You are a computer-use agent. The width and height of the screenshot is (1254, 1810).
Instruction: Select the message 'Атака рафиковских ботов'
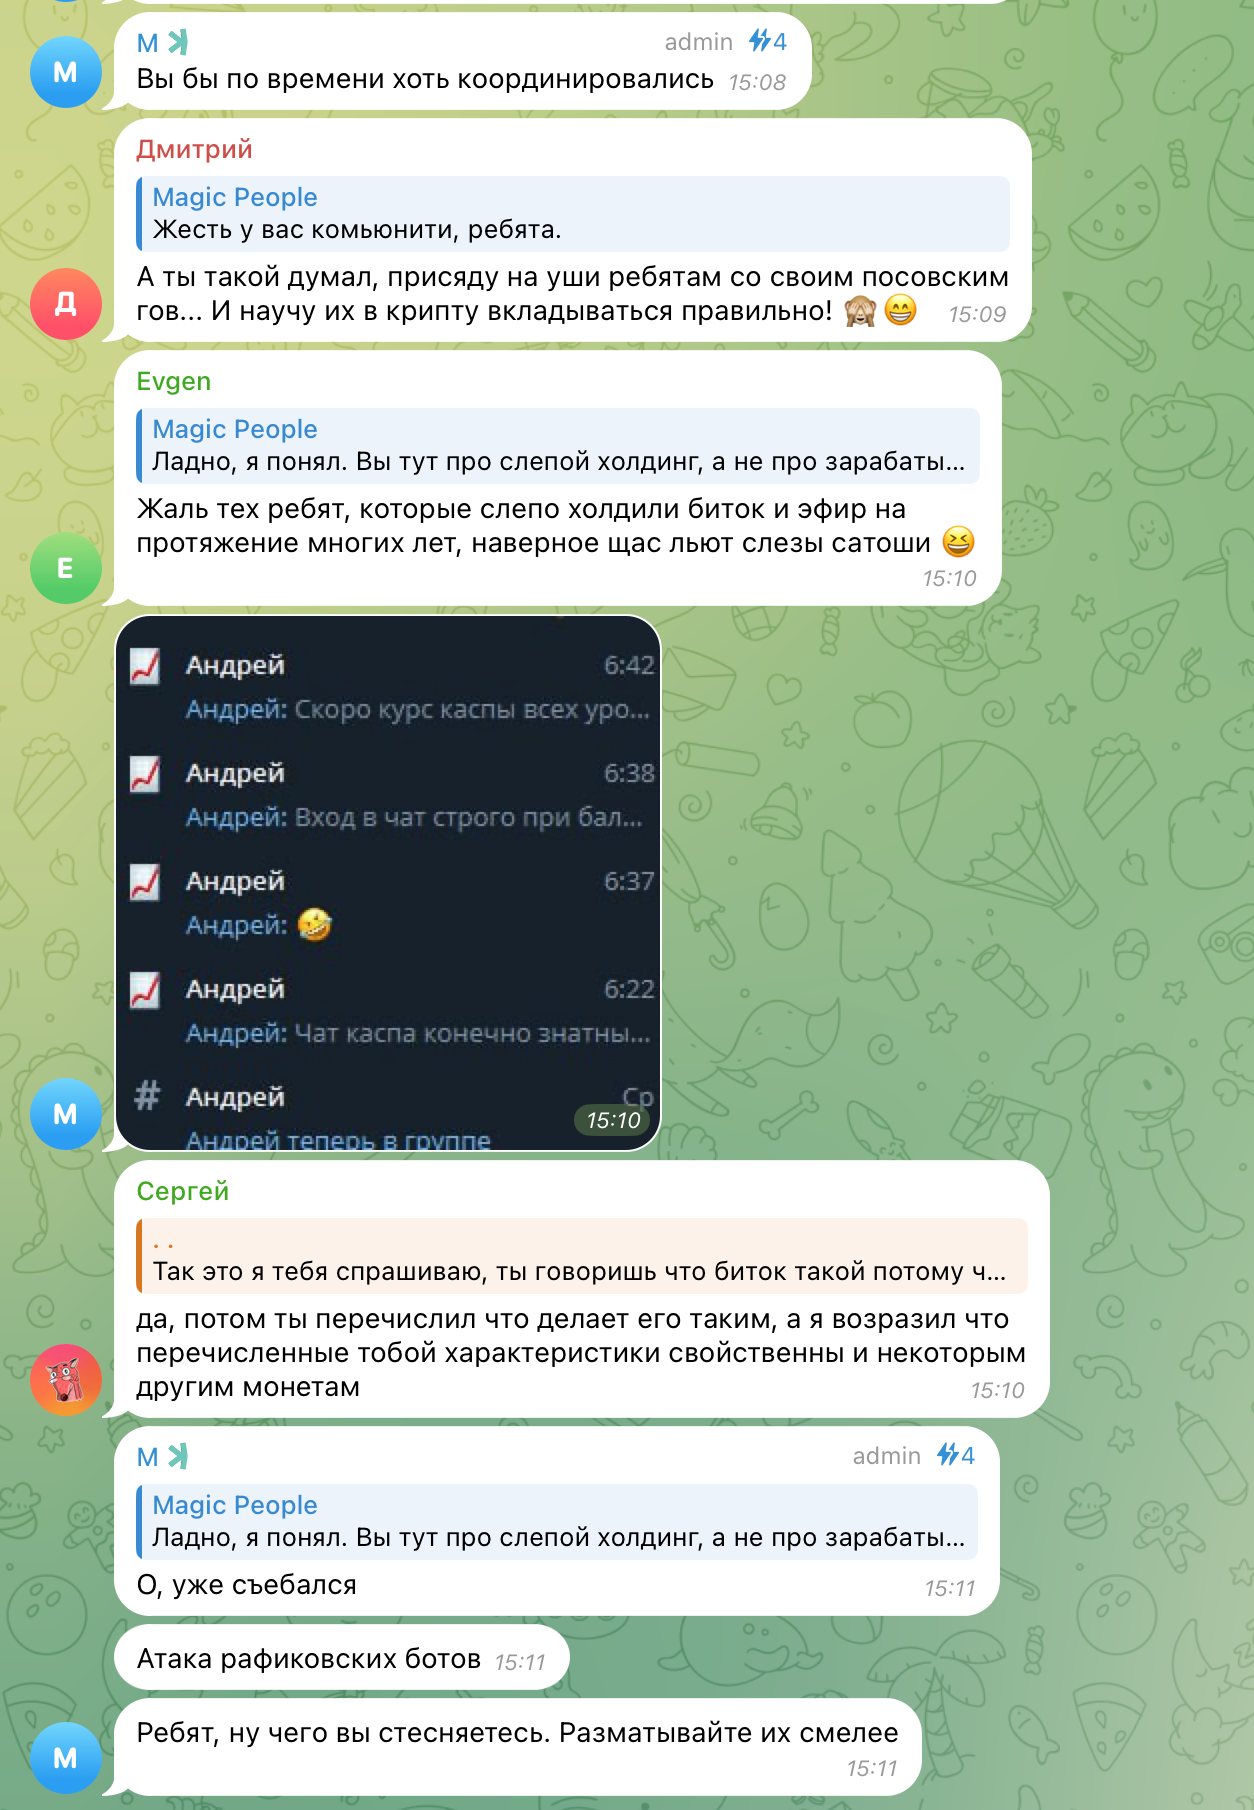342,1659
